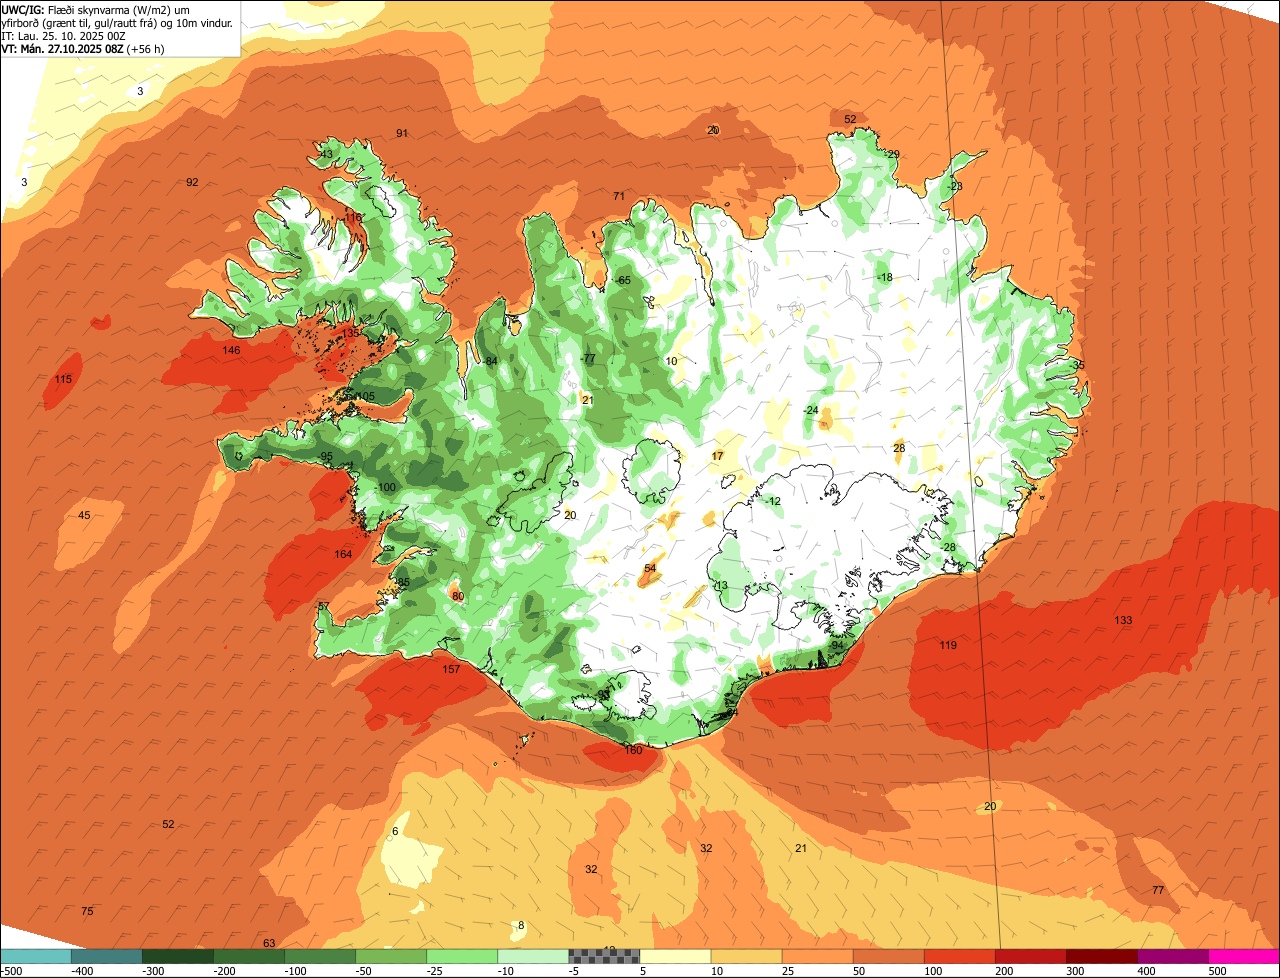The height and width of the screenshot is (978, 1280).
Task: Click the '-18' value in northeast Iceland
Action: [885, 277]
